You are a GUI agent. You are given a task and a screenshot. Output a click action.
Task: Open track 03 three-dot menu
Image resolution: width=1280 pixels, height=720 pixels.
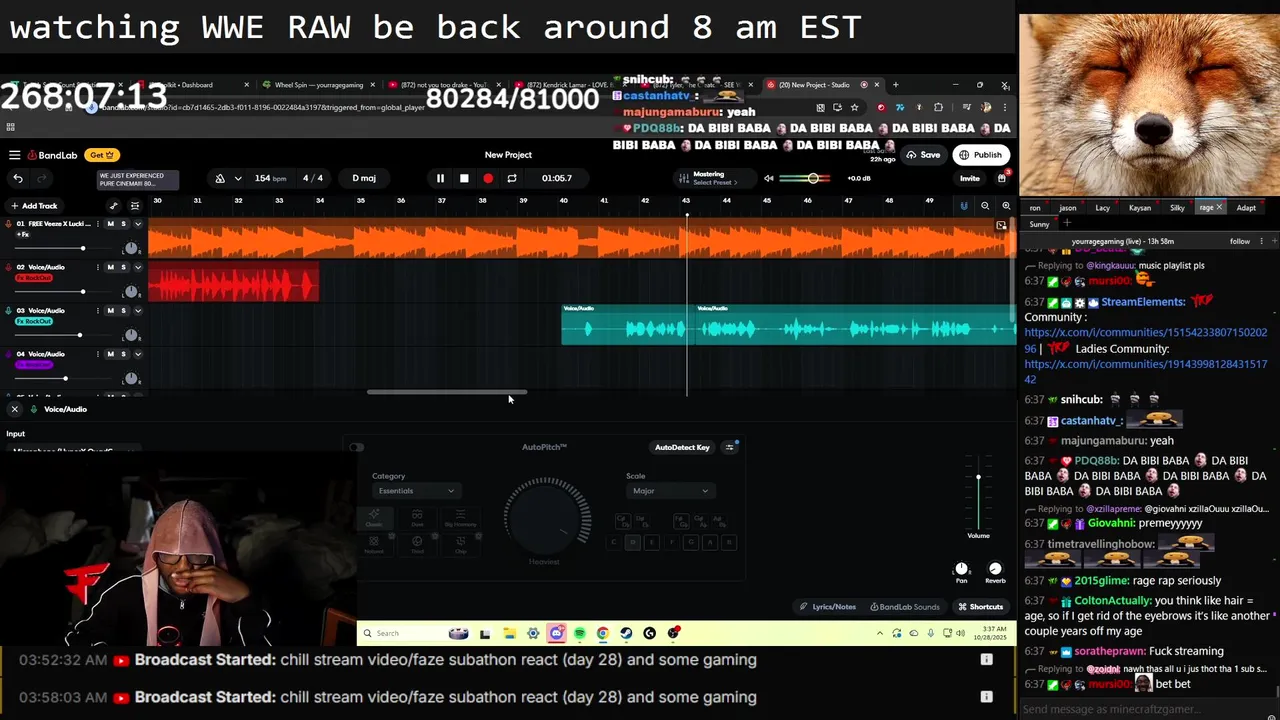98,310
